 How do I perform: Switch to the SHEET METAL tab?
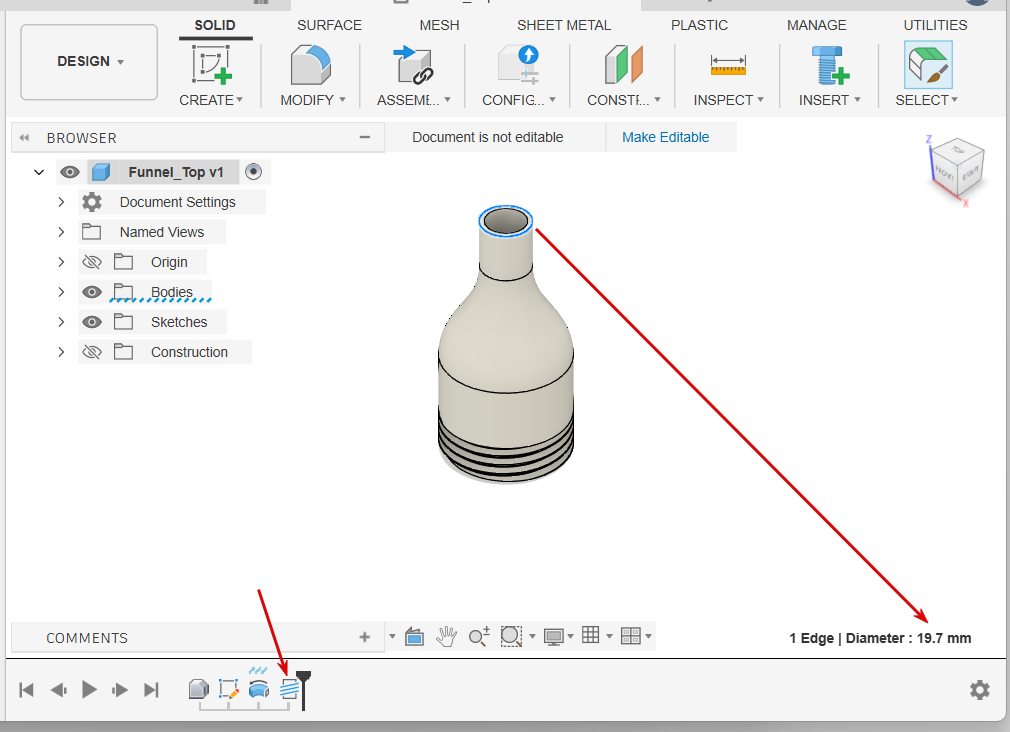click(x=564, y=25)
